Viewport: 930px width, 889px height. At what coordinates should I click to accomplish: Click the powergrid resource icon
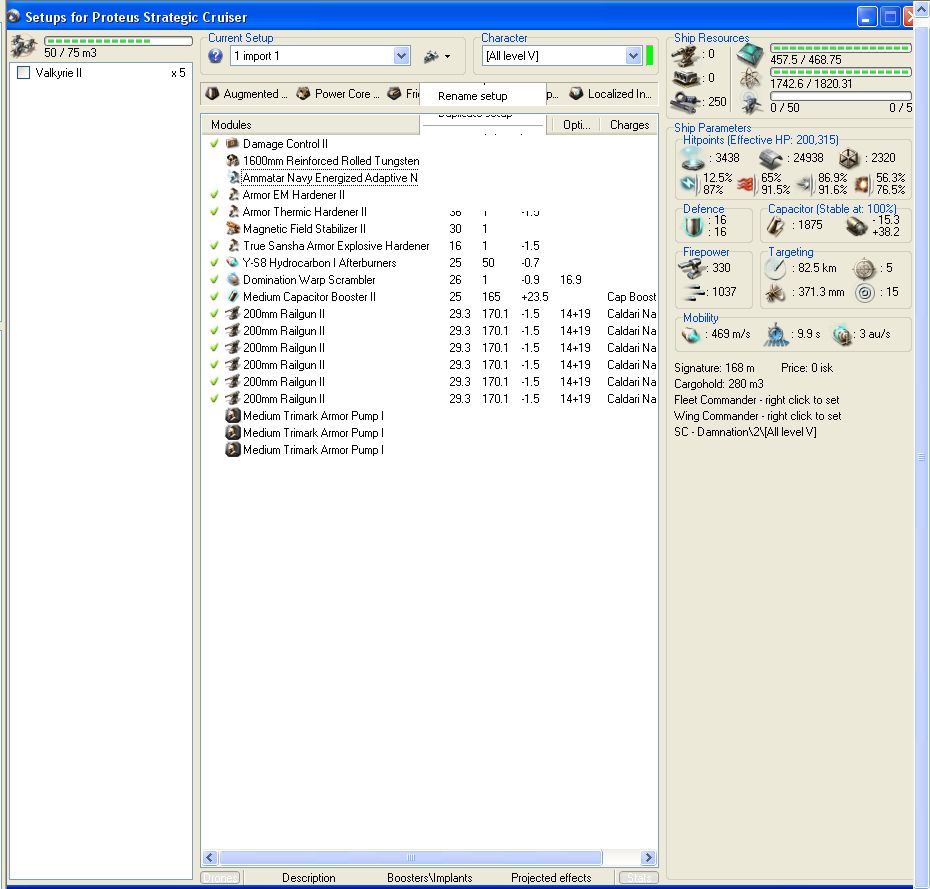coord(750,78)
